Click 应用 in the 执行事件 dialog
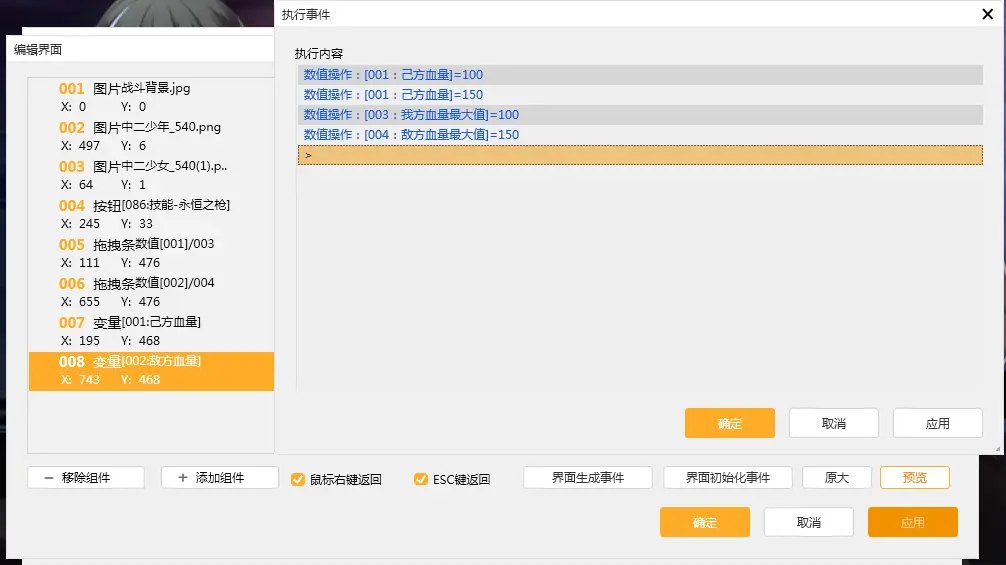1006x565 pixels. pyautogui.click(x=937, y=423)
